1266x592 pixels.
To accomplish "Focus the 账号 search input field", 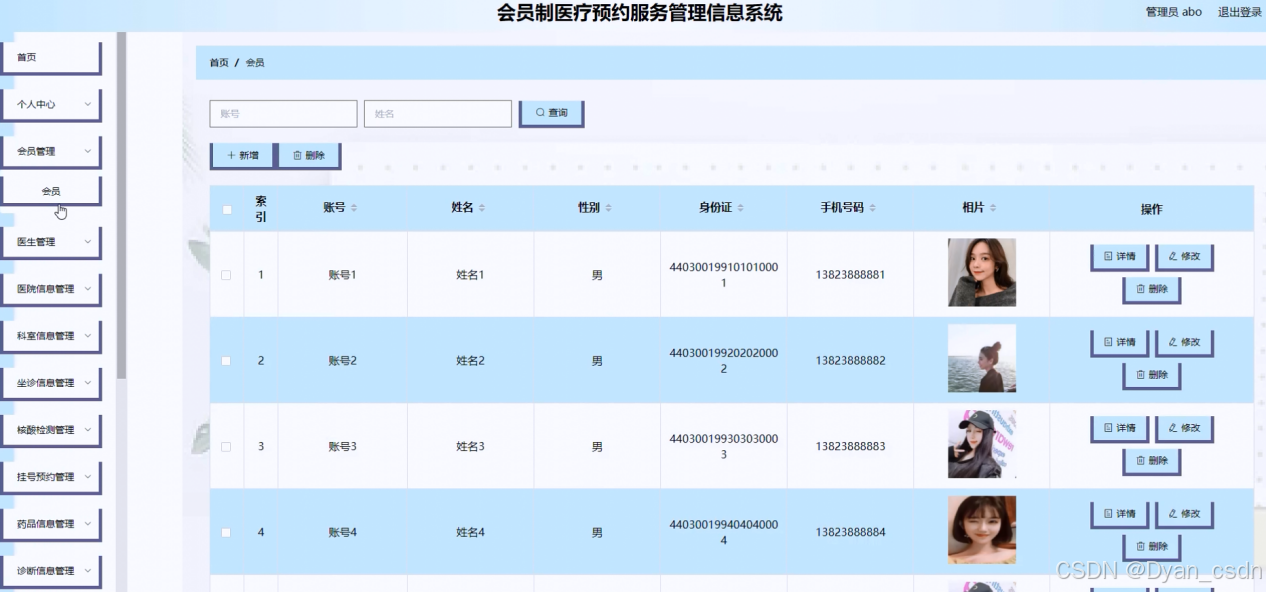I will 283,114.
